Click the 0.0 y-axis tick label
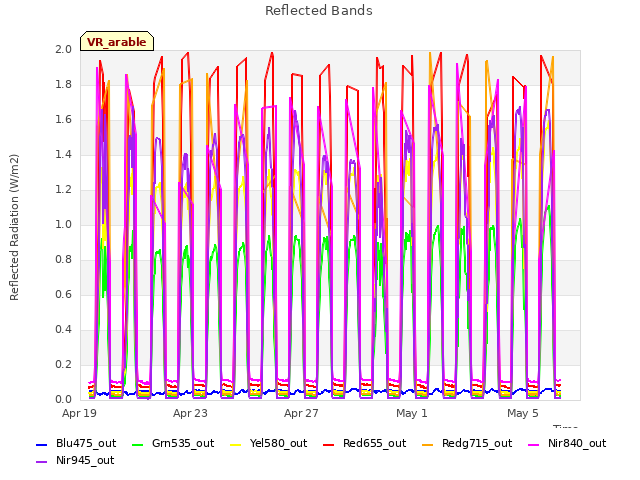This screenshot has width=640, height=480. [63, 399]
